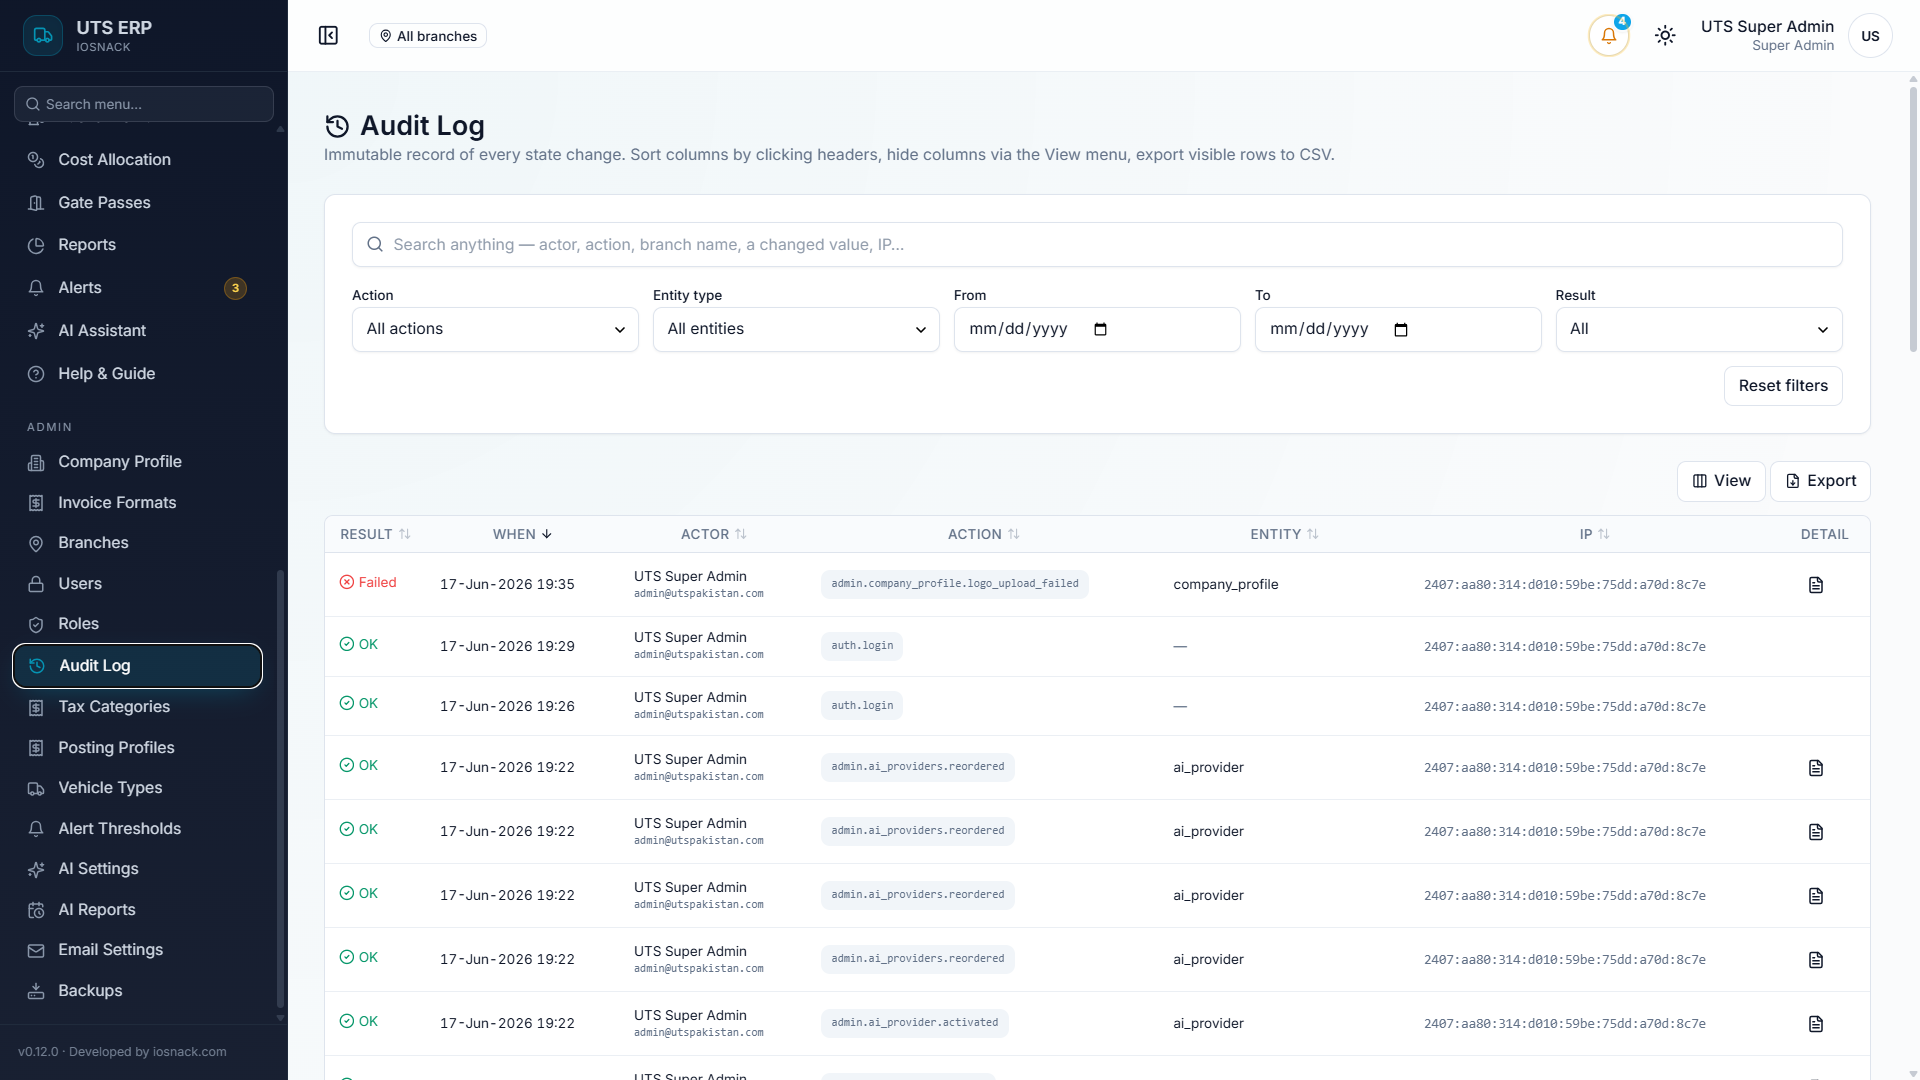Open the notifications bell
The image size is (1920, 1080).
coord(1609,36)
